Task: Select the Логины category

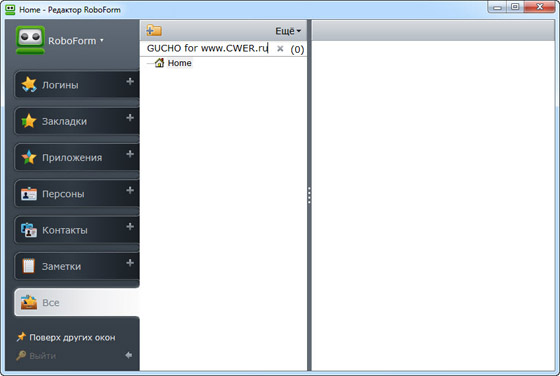Action: [76, 85]
